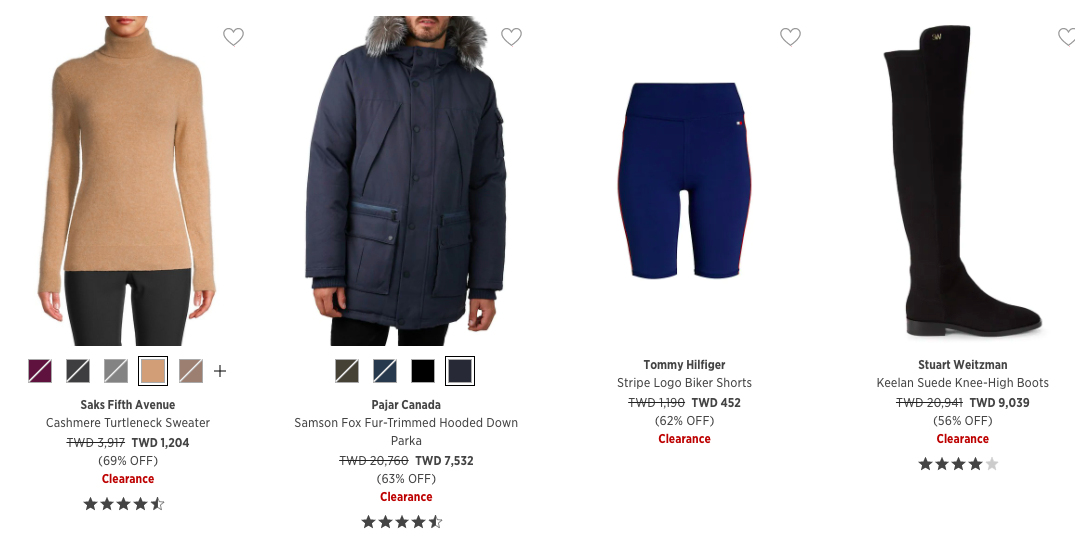1075x536 pixels.
Task: Select the burgundy sweater color swatch
Action: pyautogui.click(x=40, y=371)
